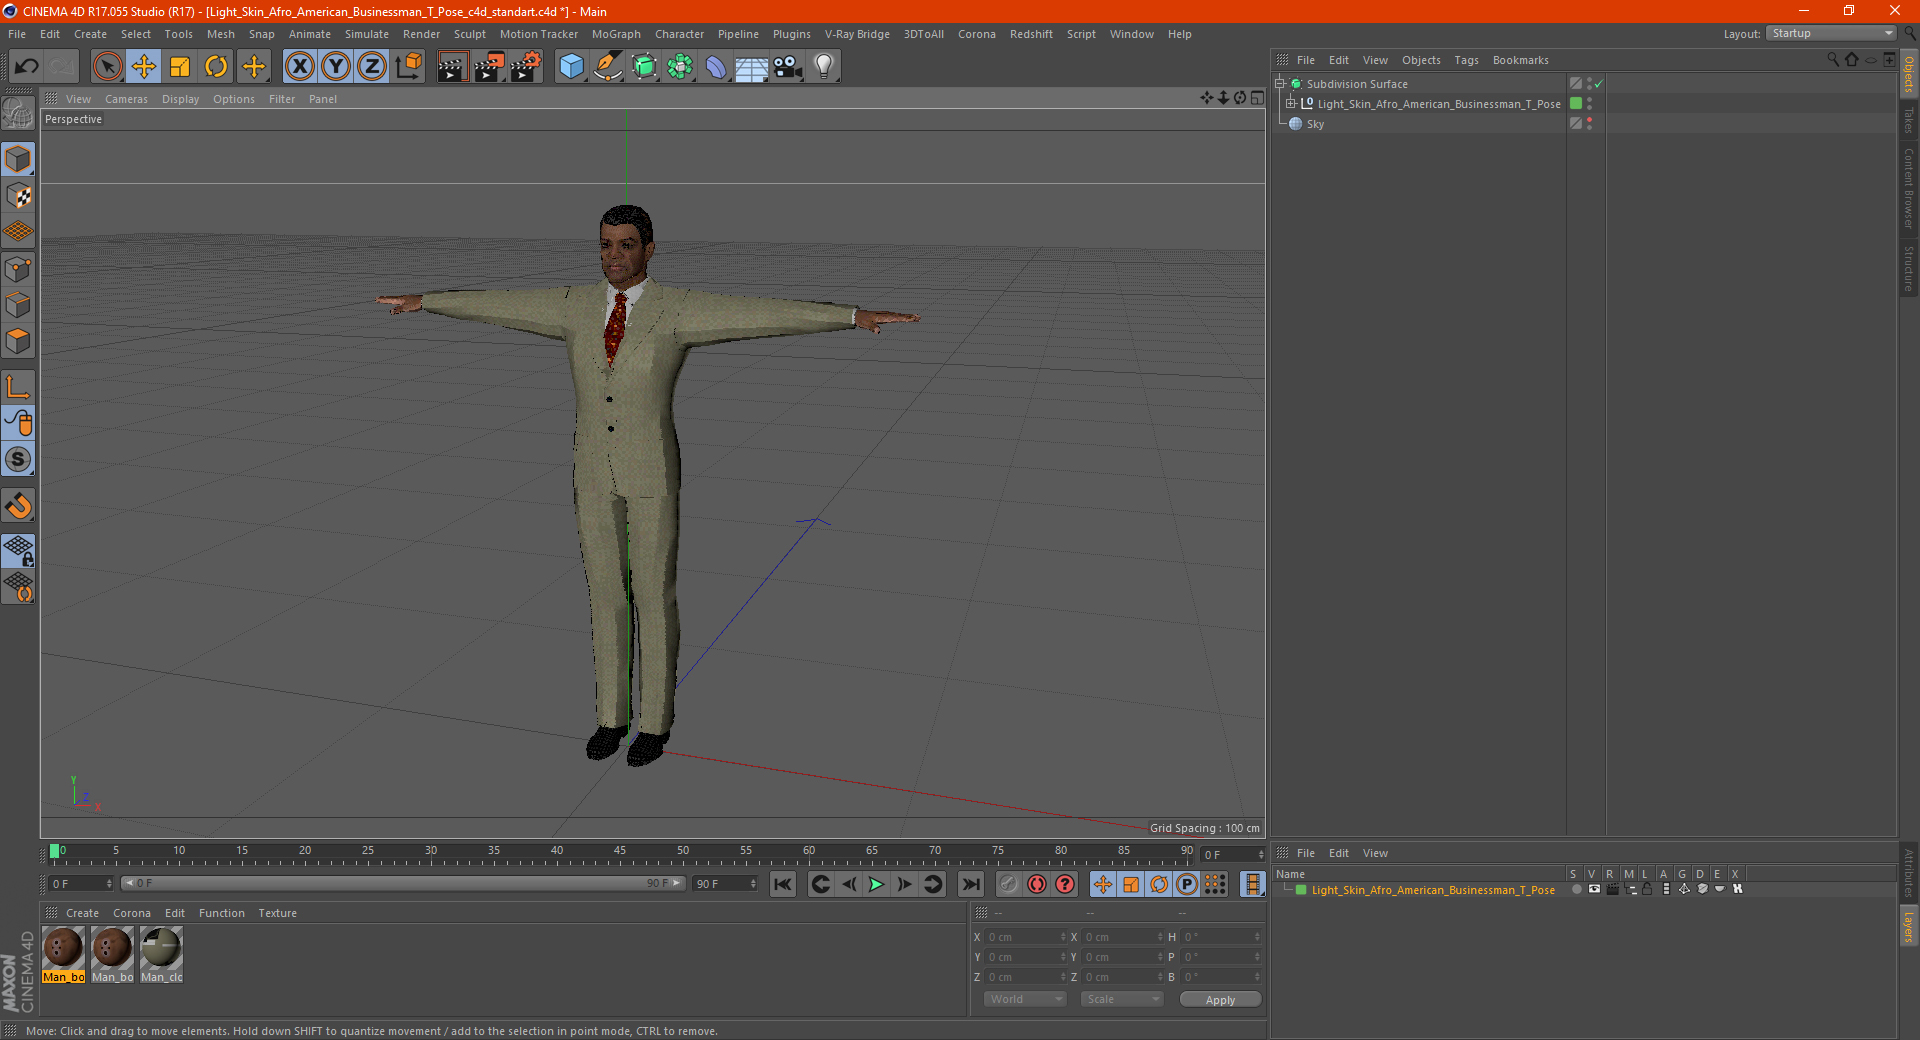Open the Content Browser side tab

(x=1909, y=188)
